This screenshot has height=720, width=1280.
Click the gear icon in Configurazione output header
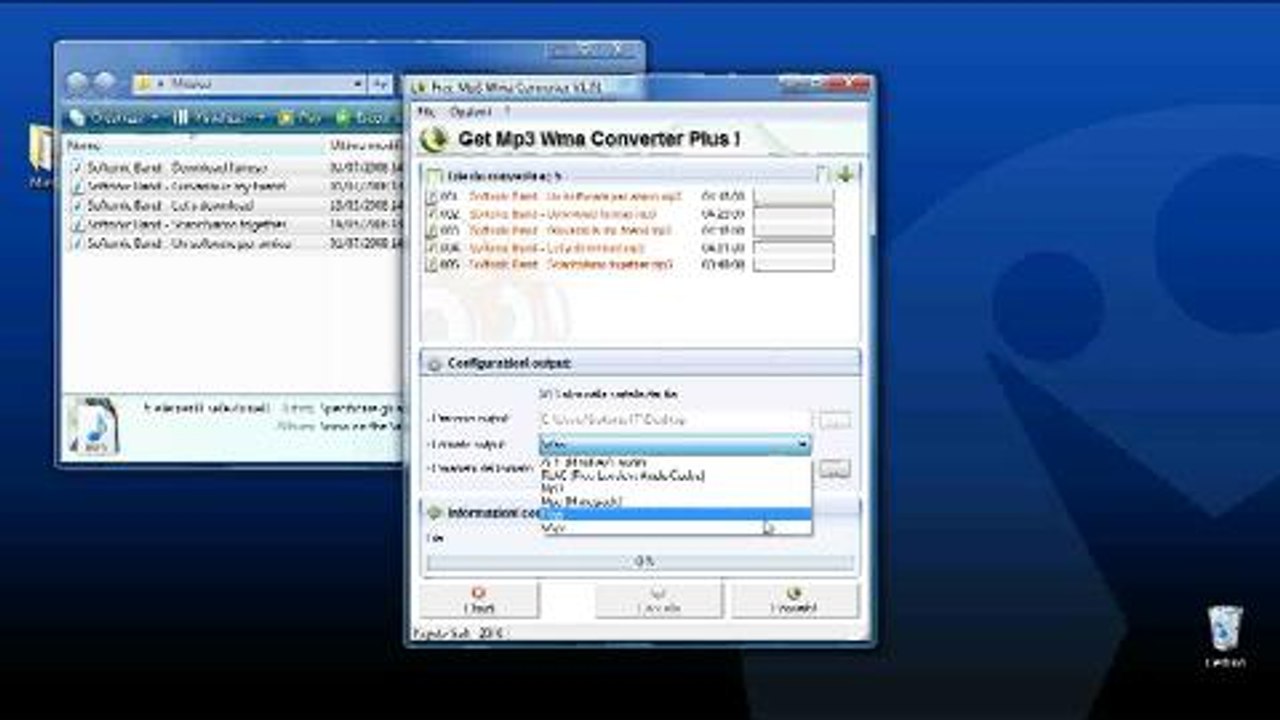coord(434,364)
